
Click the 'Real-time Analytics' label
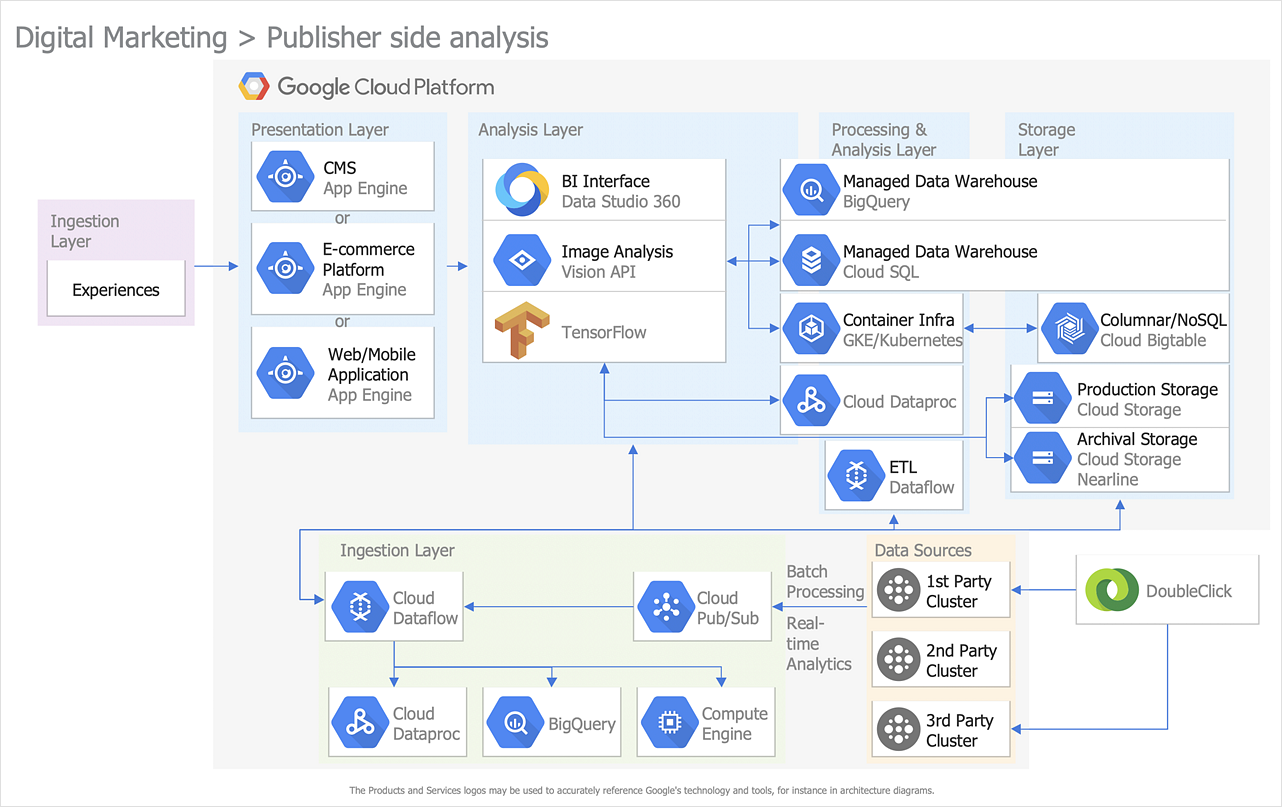point(819,644)
